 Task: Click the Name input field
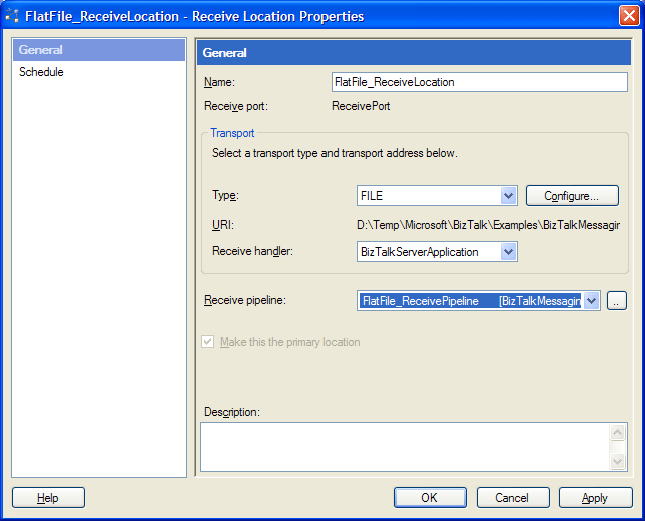click(480, 82)
